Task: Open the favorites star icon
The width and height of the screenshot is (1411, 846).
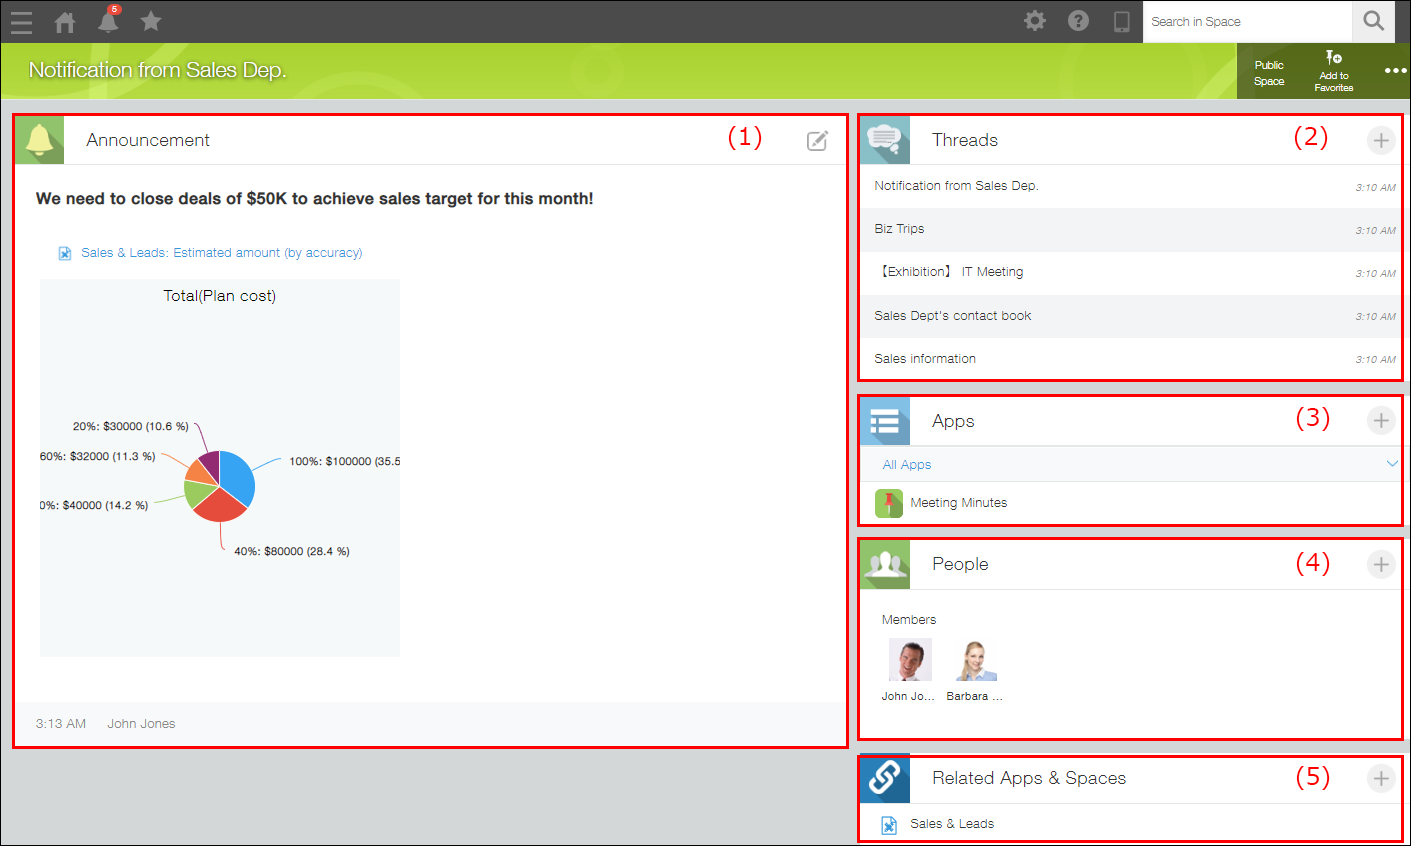Action: tap(151, 21)
